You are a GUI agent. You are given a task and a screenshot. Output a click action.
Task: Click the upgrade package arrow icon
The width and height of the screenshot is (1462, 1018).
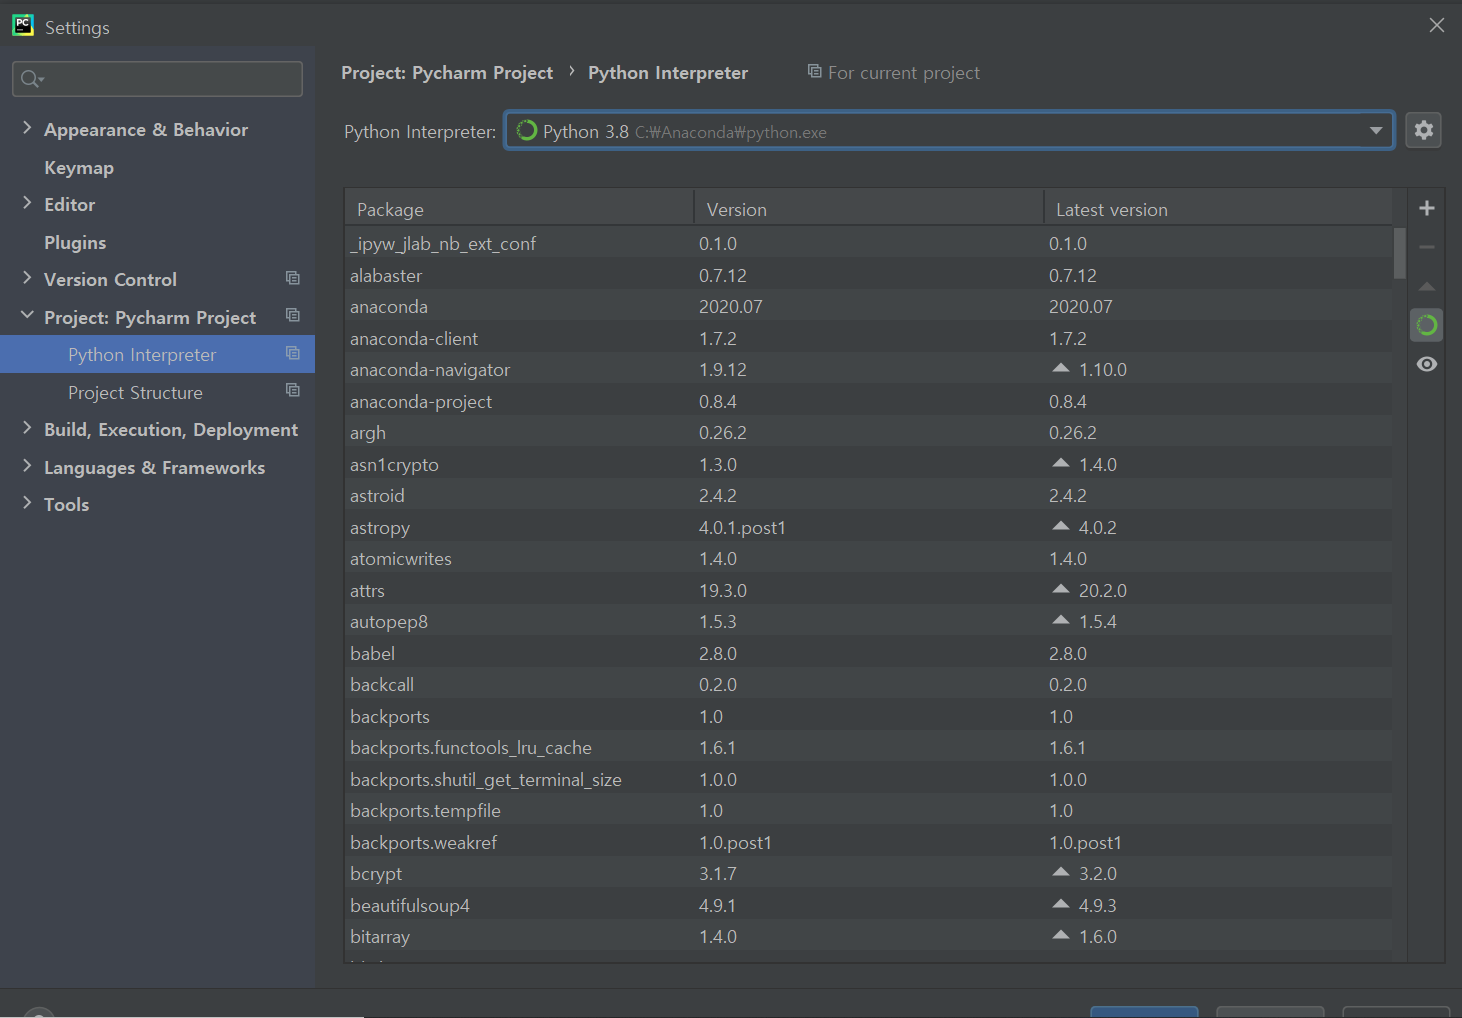pos(1427,287)
